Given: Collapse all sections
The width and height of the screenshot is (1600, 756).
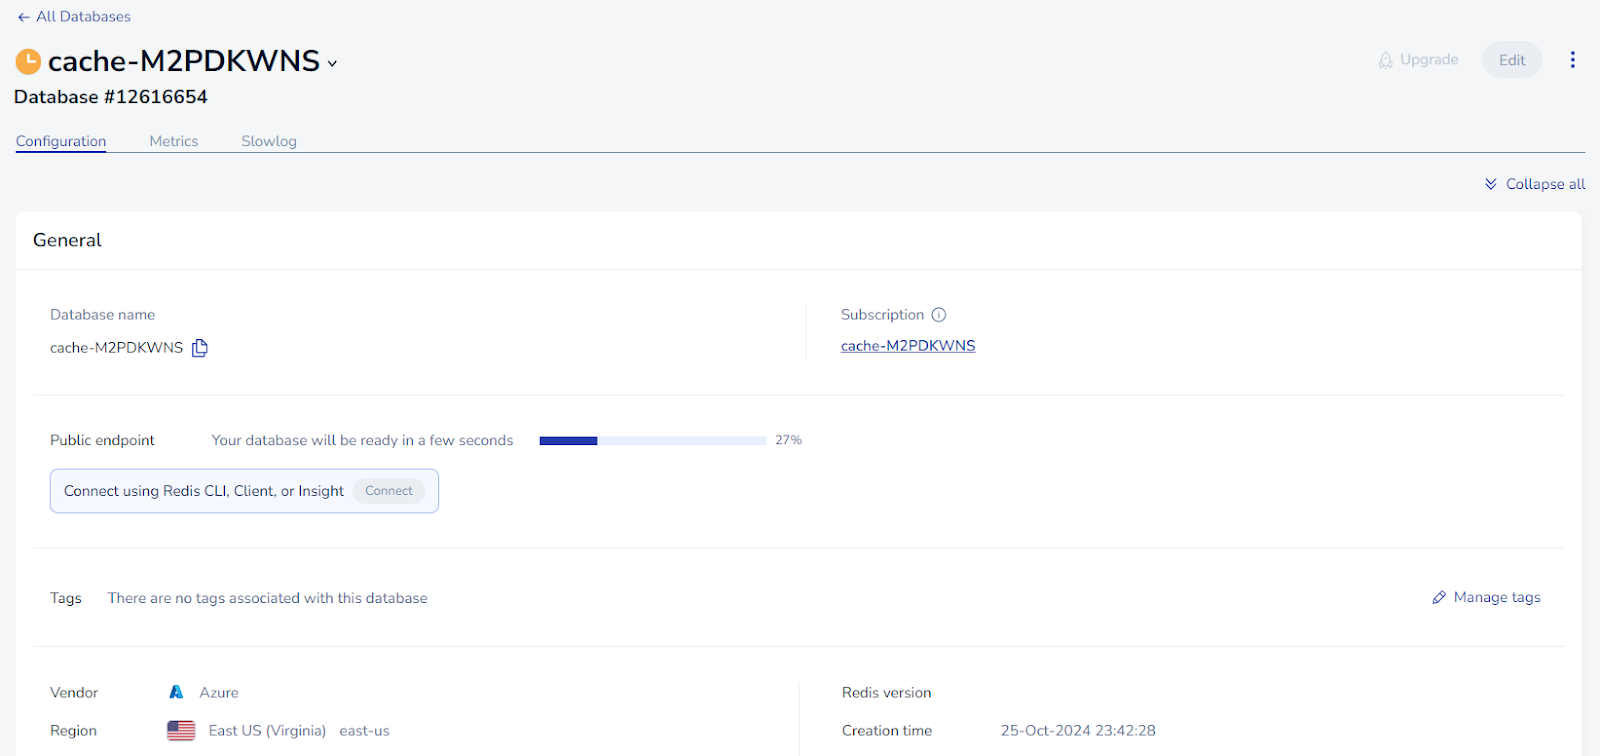Looking at the screenshot, I should (1535, 184).
